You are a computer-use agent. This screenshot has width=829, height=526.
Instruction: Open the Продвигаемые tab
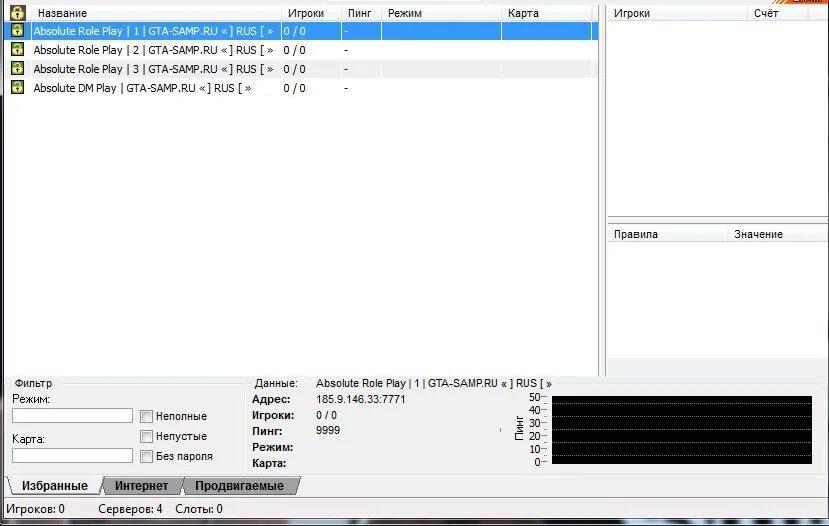240,486
